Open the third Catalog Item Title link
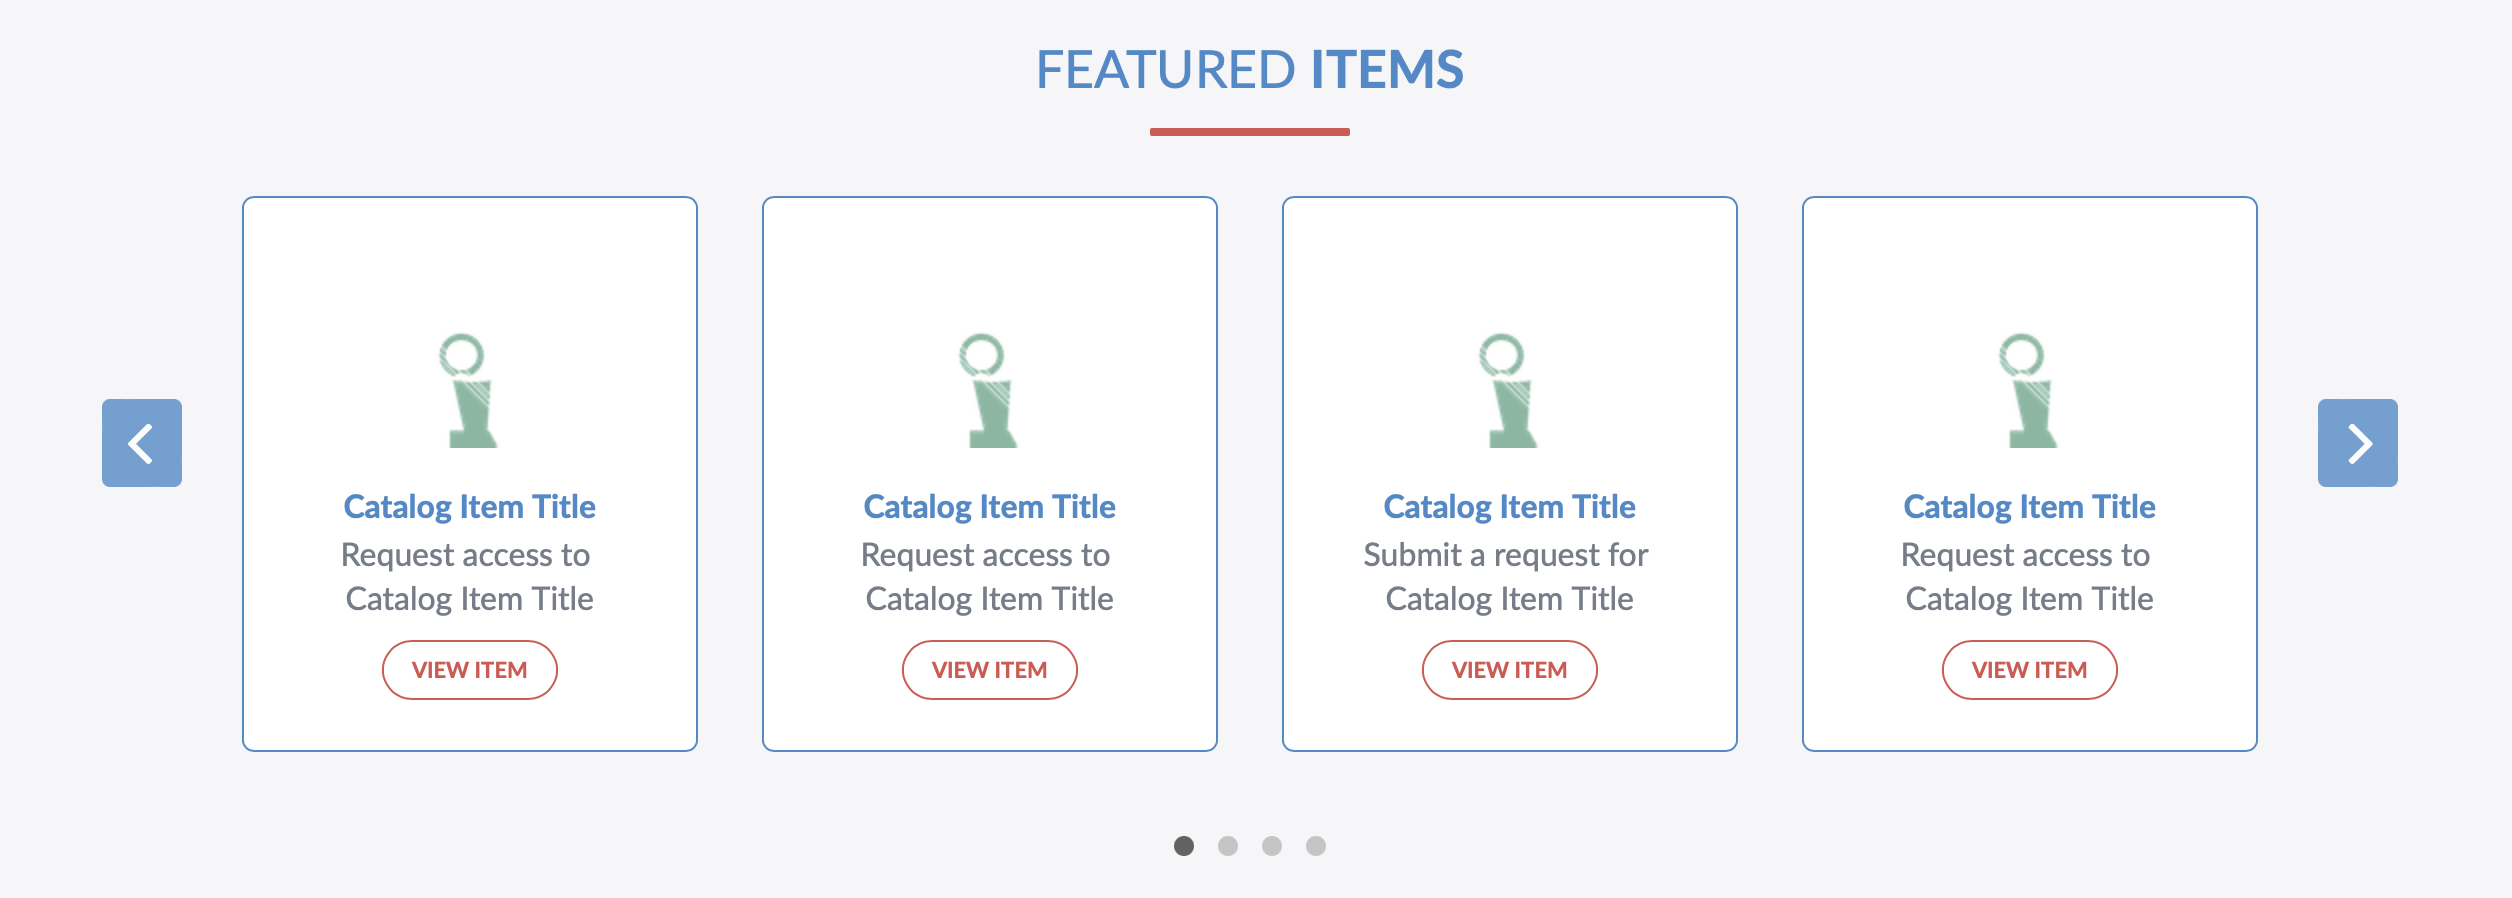2512x898 pixels. coord(1509,507)
